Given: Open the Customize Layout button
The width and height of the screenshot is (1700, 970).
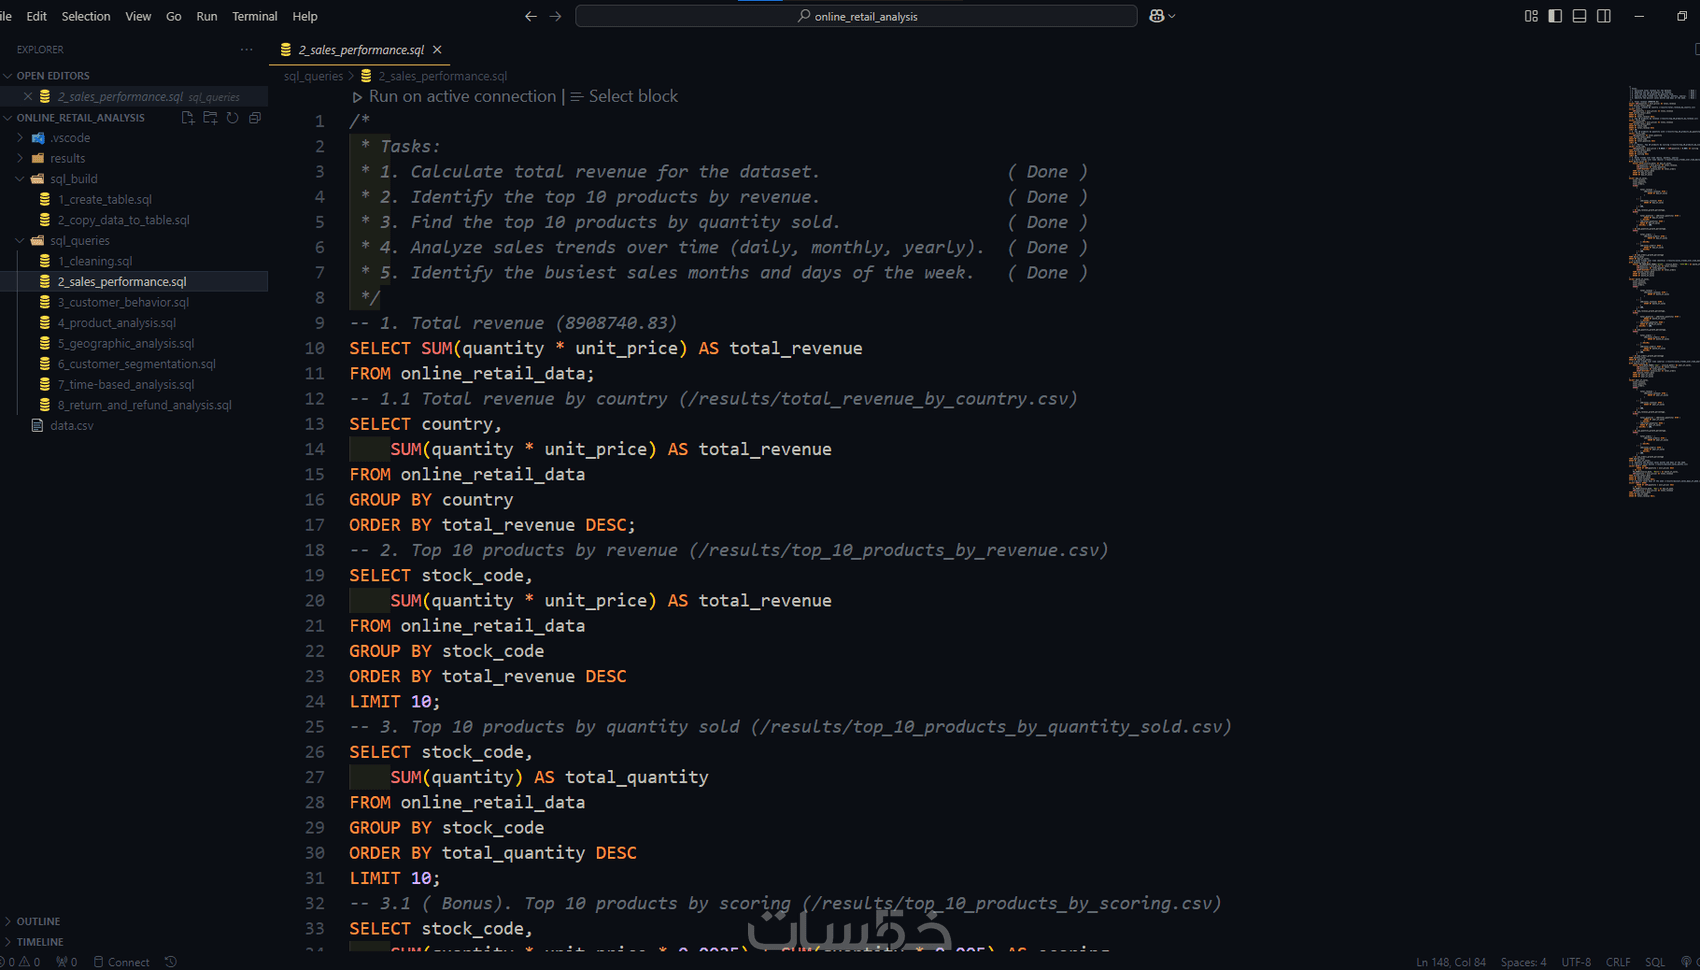Looking at the screenshot, I should click(x=1531, y=16).
